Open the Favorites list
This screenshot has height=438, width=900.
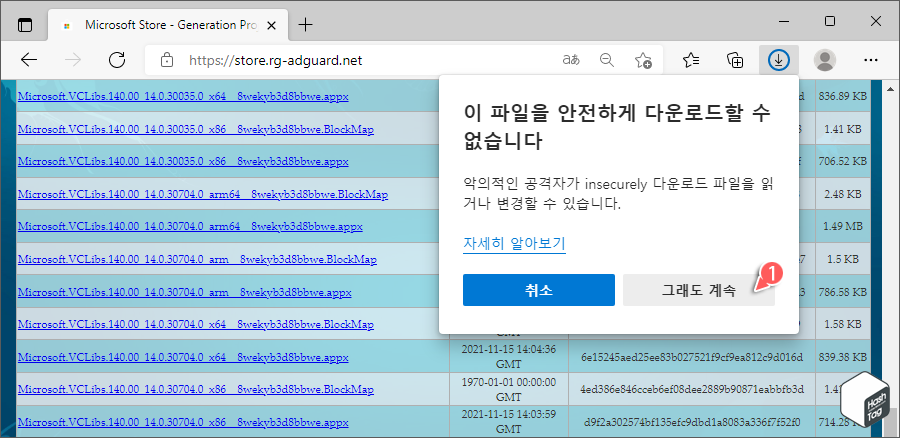click(691, 60)
